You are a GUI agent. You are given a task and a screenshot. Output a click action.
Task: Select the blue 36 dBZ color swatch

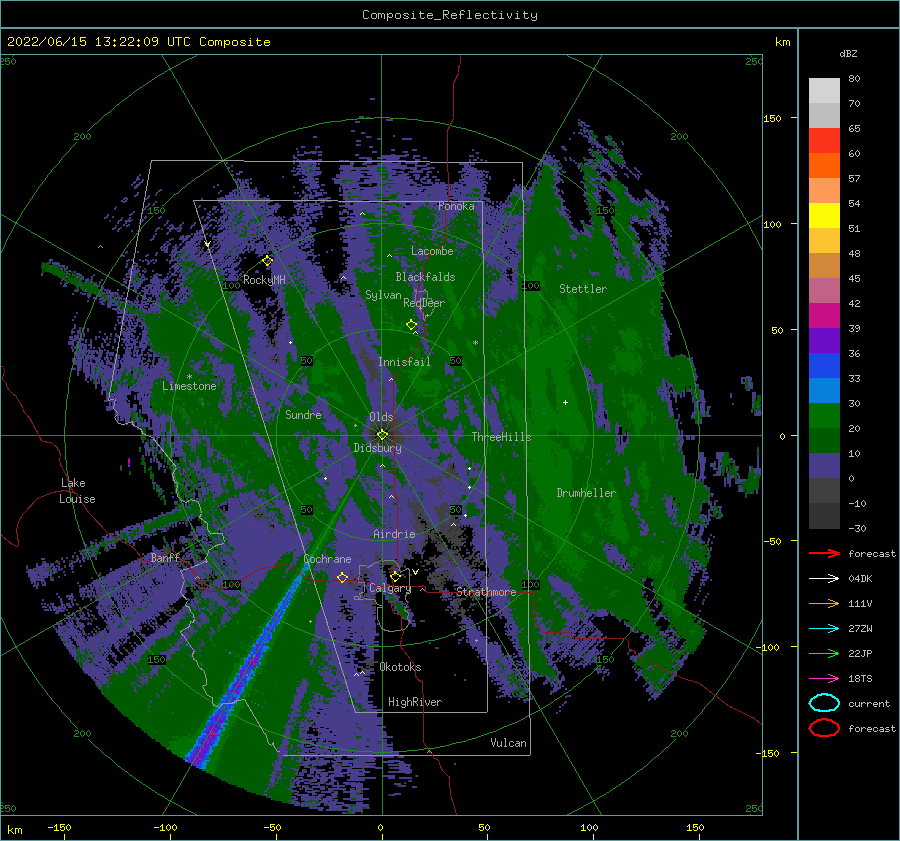(824, 365)
